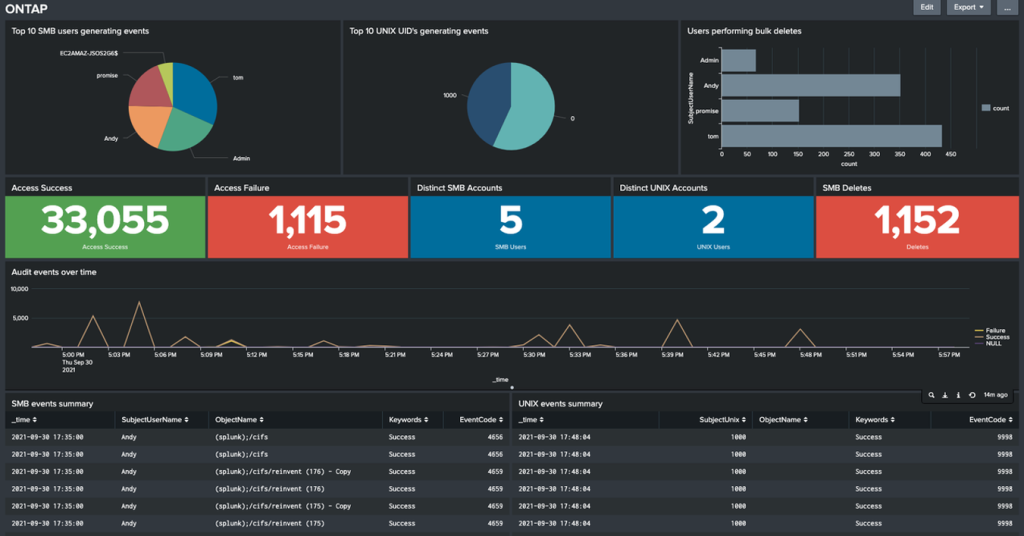Toggle Success series in audit events legend
Viewport: 1024px width, 536px height.
tap(995, 337)
